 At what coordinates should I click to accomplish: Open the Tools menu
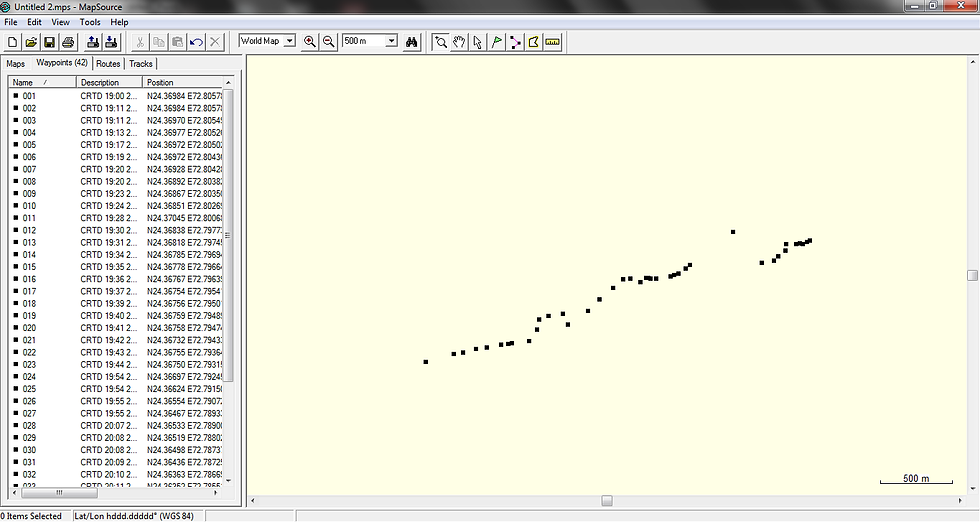pos(90,22)
